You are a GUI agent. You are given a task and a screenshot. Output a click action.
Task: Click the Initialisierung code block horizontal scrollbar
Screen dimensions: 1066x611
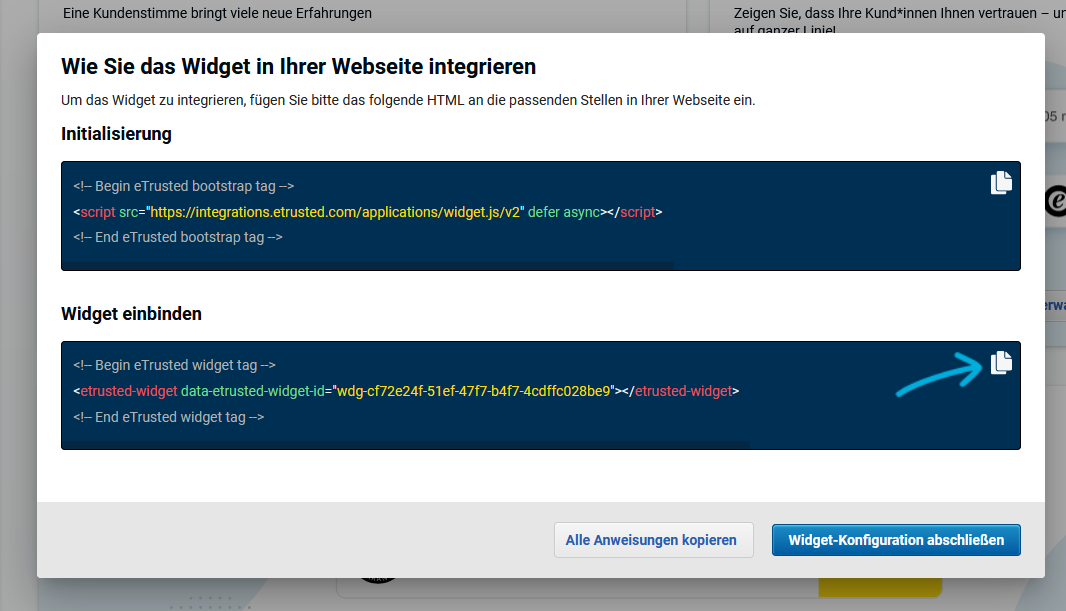pos(370,265)
